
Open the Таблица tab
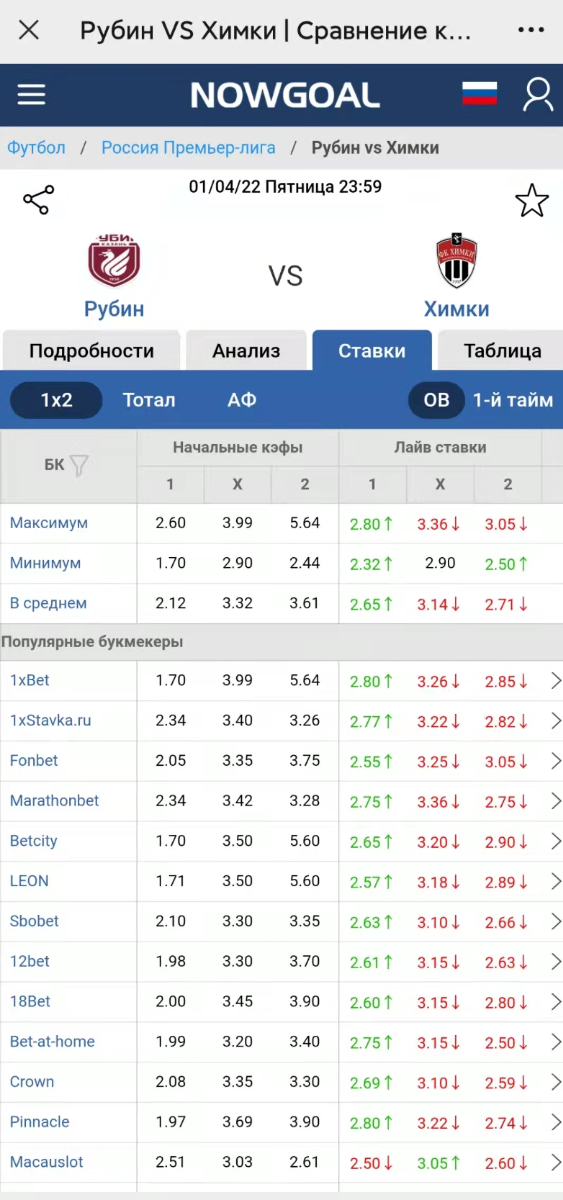pos(502,351)
